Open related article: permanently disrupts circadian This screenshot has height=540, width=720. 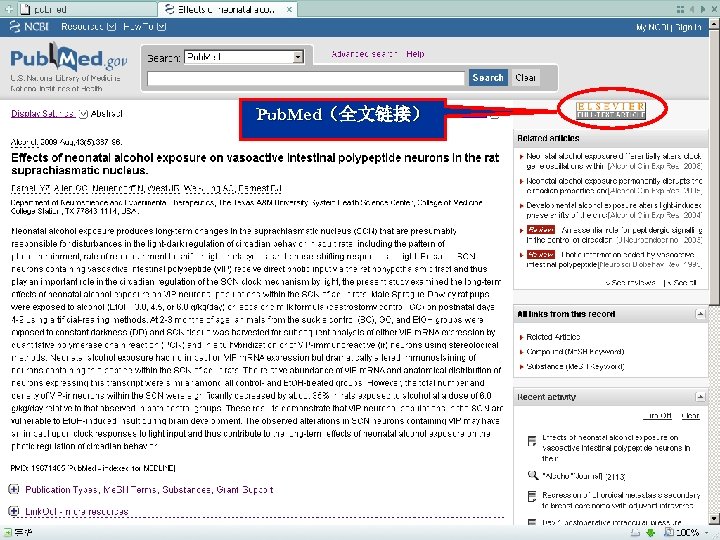(x=613, y=186)
